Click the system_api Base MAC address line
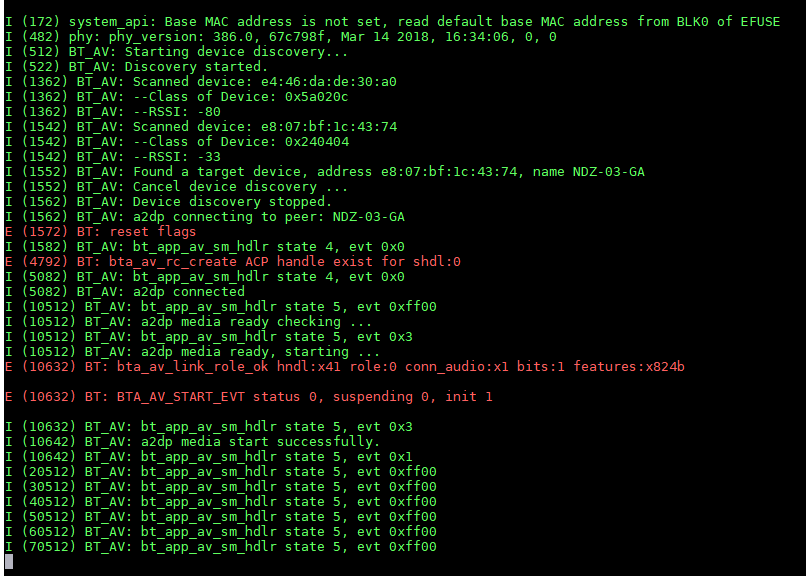Screen dimensions: 806x576 (393, 22)
